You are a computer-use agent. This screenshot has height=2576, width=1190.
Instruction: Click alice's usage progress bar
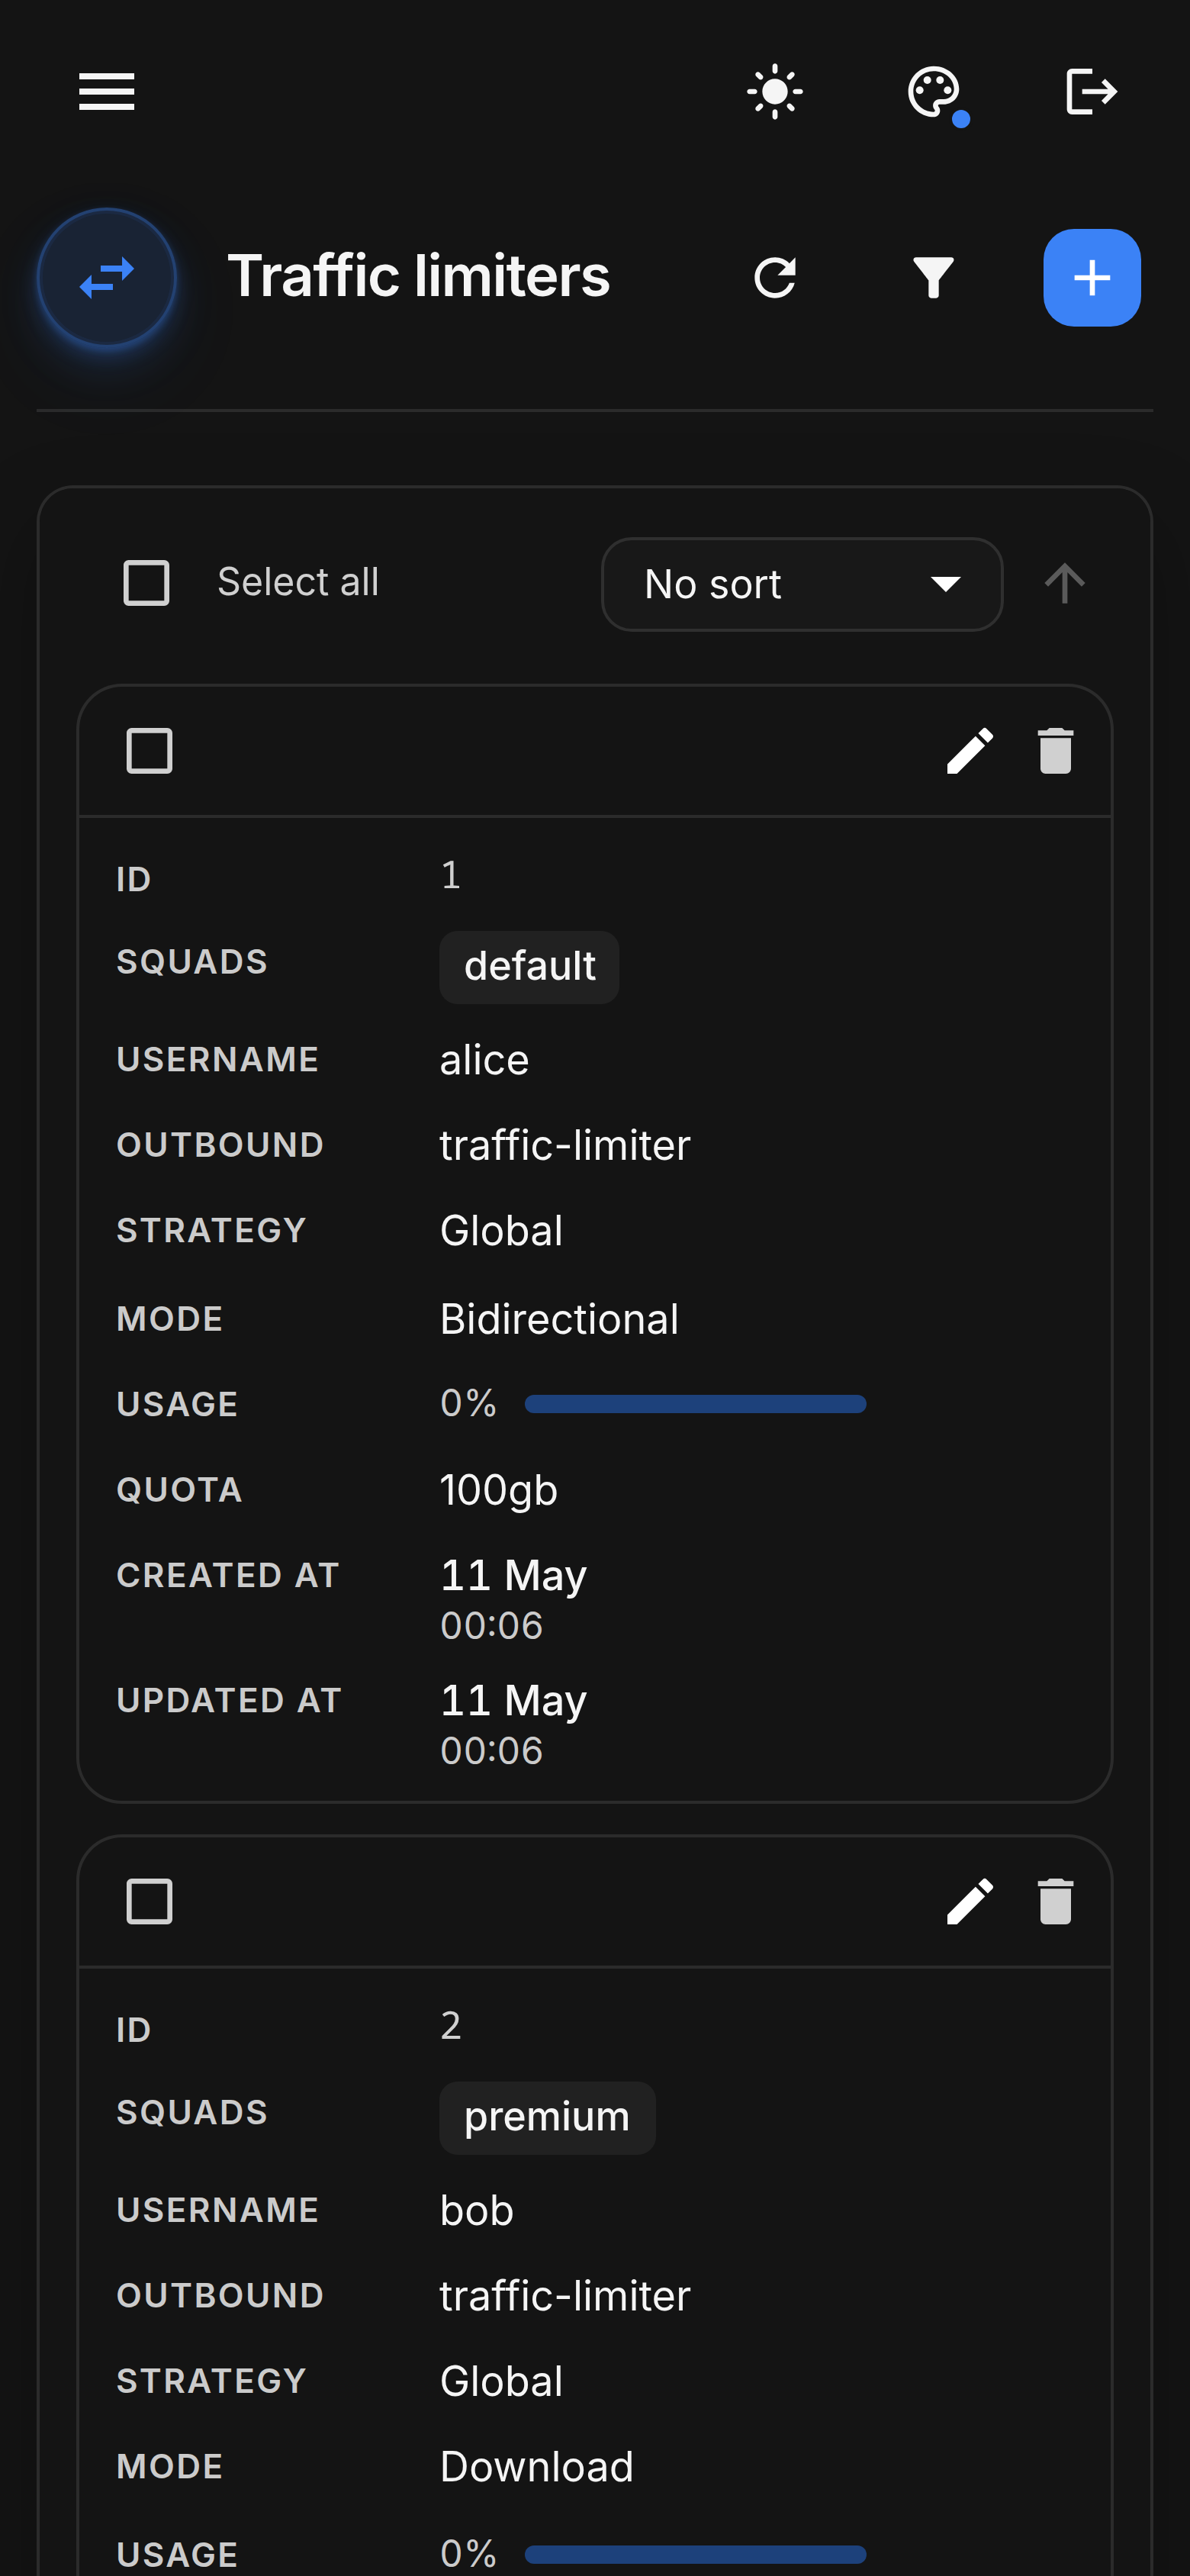tap(695, 1404)
